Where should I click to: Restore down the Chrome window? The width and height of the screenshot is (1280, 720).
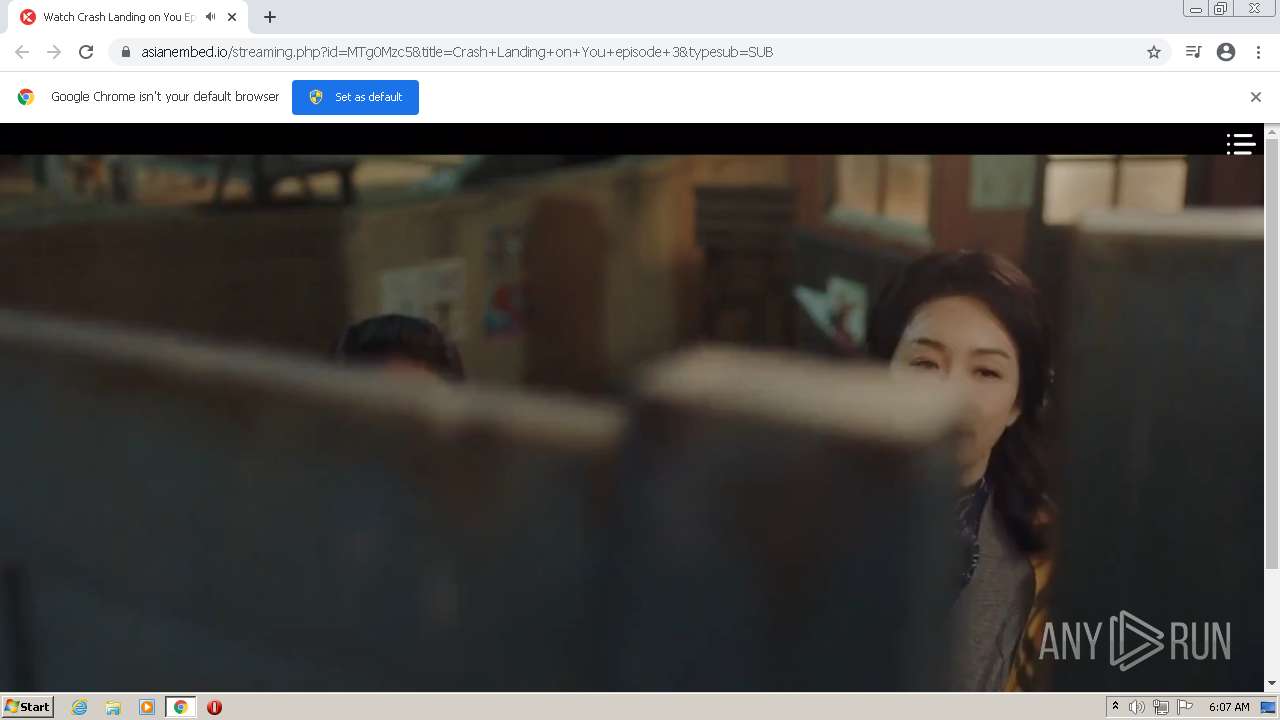pyautogui.click(x=1221, y=9)
